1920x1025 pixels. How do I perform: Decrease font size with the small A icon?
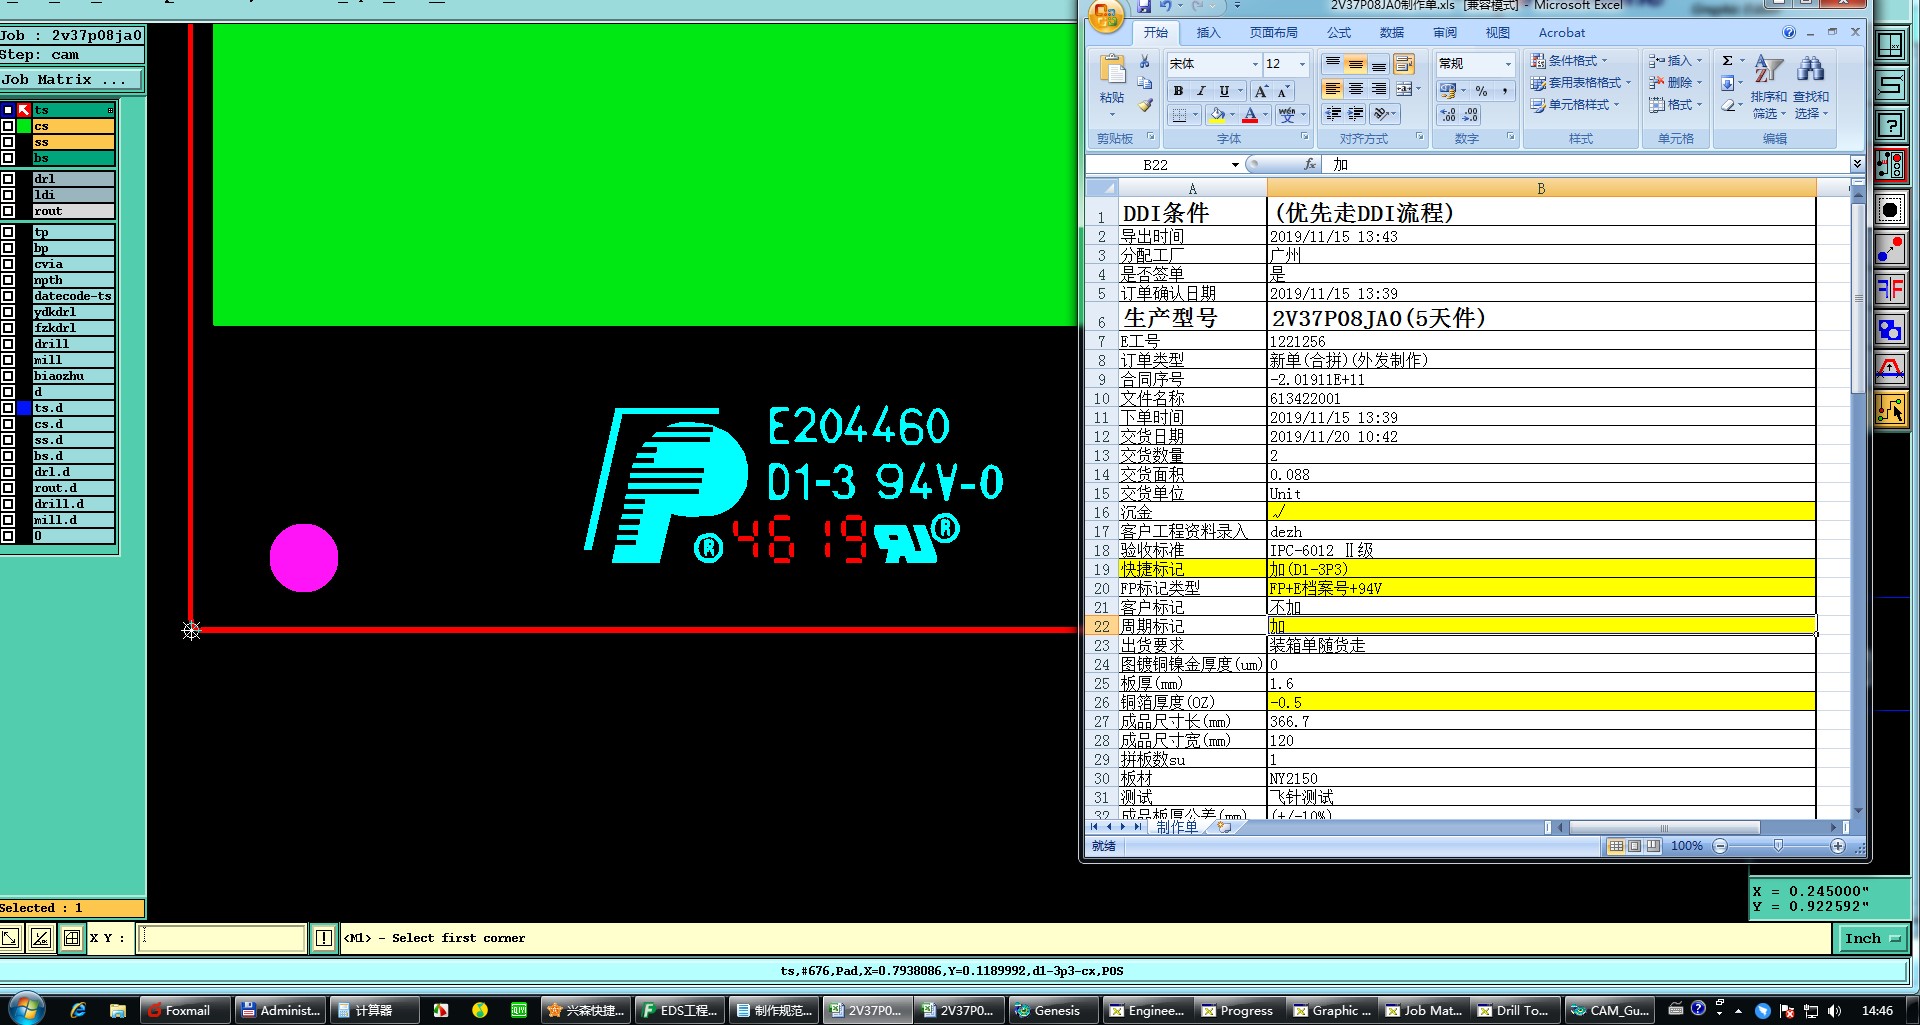pos(1283,91)
